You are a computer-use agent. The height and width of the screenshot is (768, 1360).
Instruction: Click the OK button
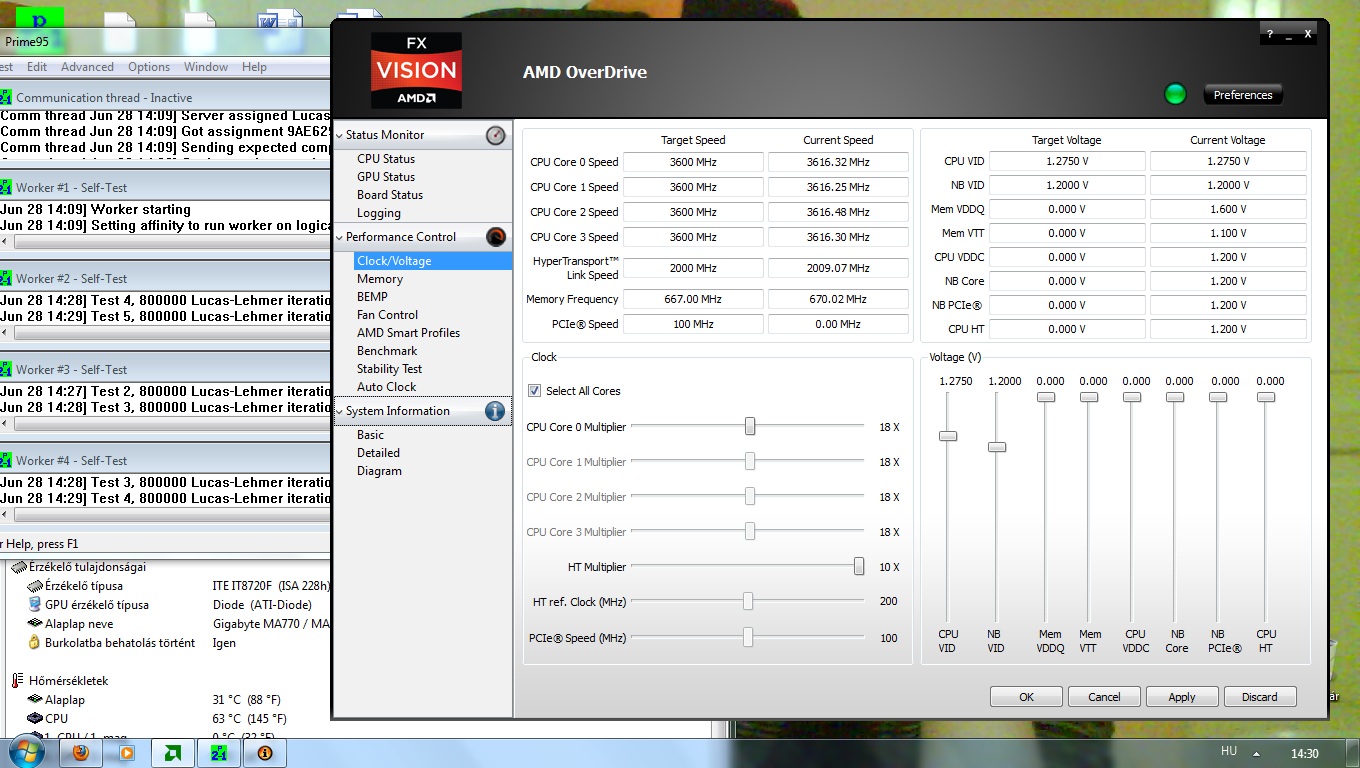tap(1026, 697)
